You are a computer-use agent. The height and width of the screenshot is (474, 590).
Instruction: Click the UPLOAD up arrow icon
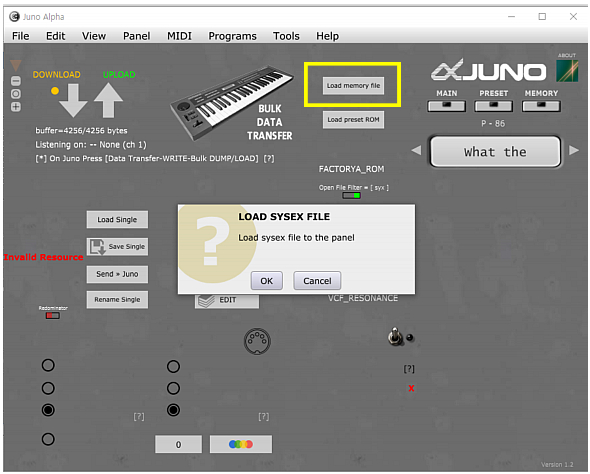click(108, 100)
